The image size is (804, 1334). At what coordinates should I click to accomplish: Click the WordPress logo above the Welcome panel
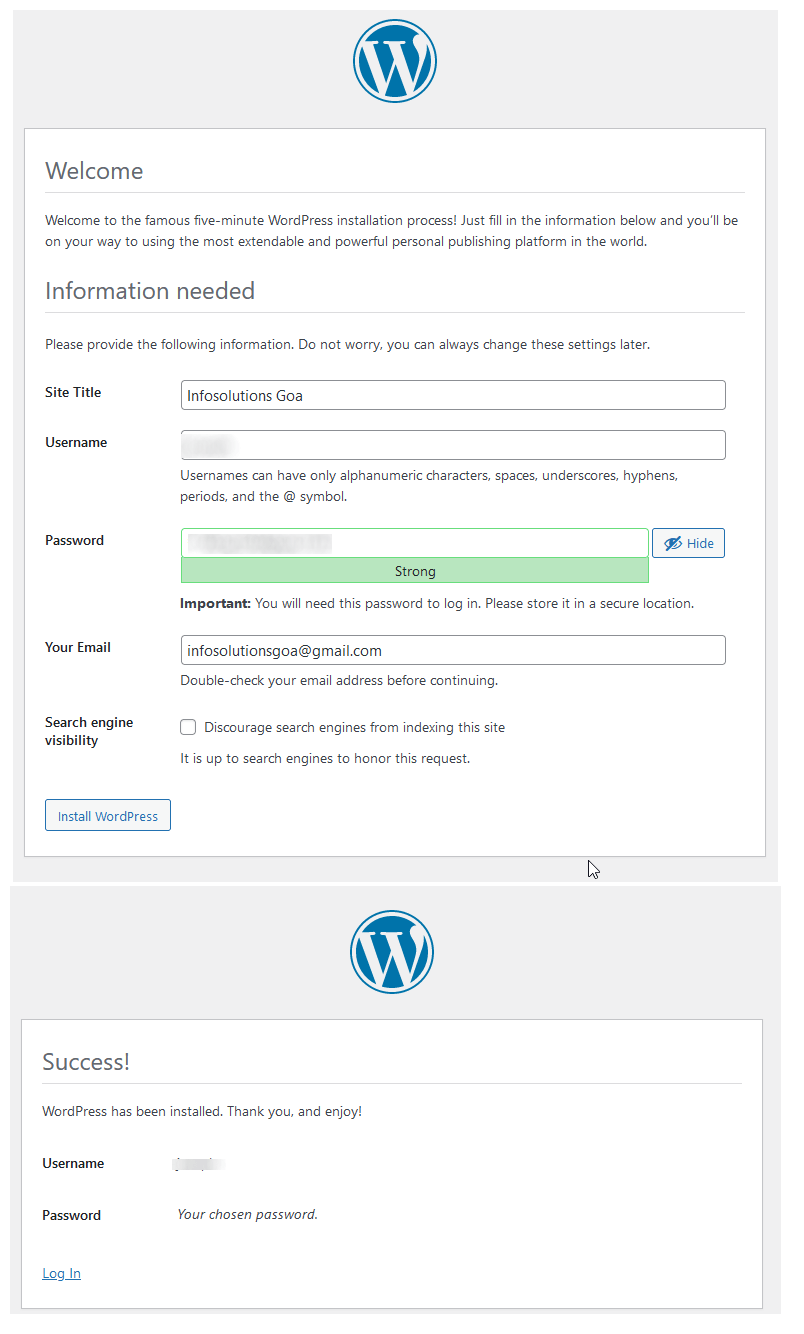coord(395,61)
